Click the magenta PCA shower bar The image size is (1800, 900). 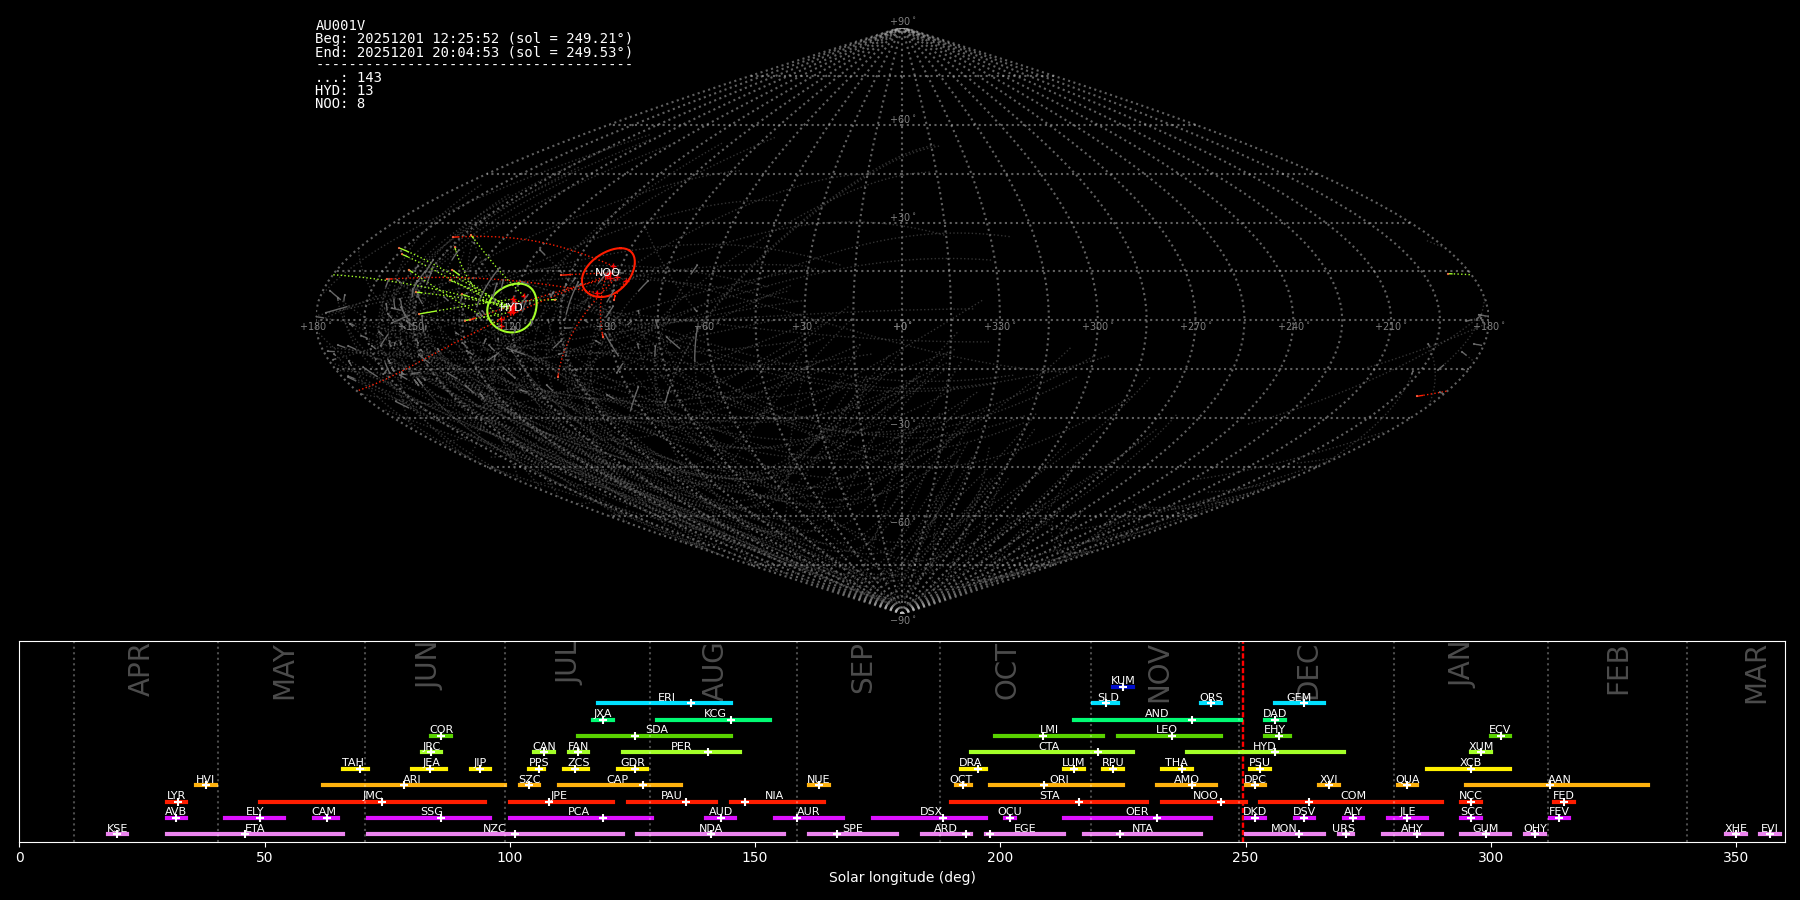pos(581,818)
